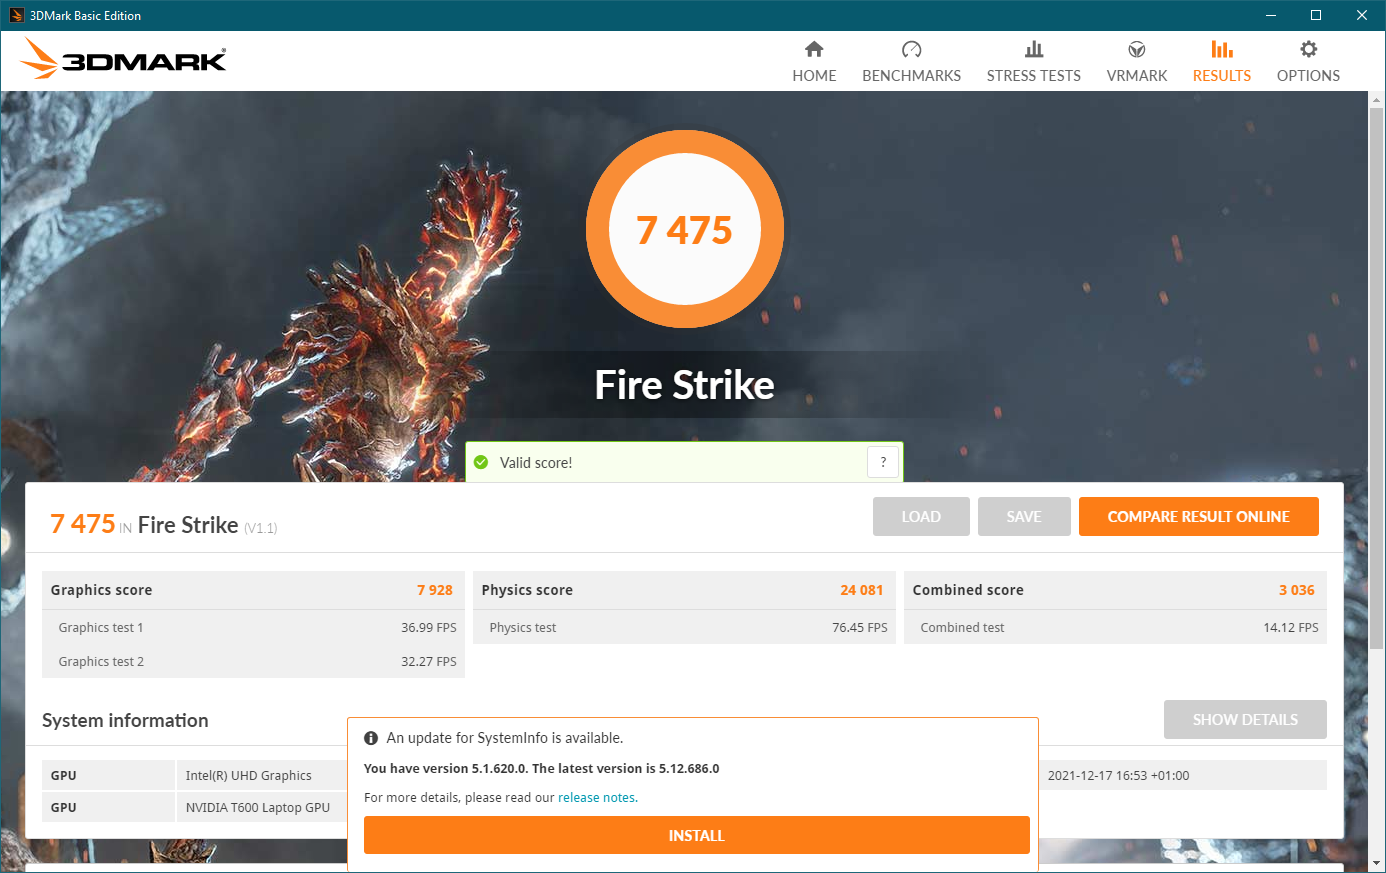Click the SAVE button
The image size is (1386, 873).
[1024, 517]
